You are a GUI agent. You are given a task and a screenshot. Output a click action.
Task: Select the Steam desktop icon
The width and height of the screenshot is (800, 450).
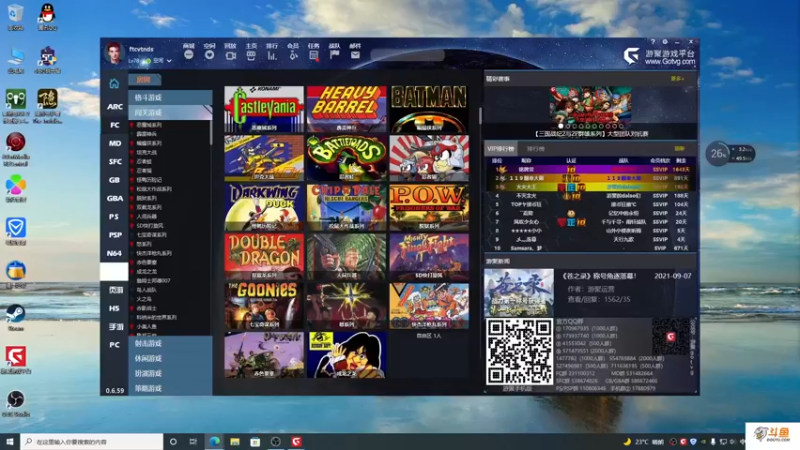(x=16, y=318)
